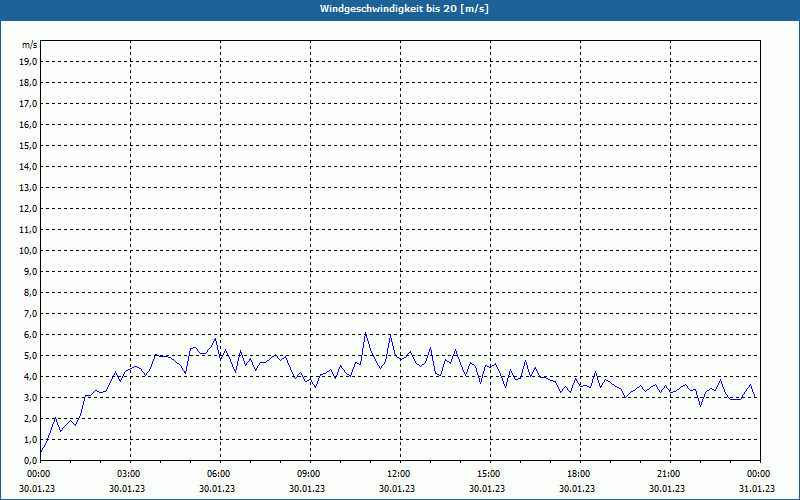Select the 9,0 y-axis label
Screen dimensions: 800x500
click(x=30, y=271)
